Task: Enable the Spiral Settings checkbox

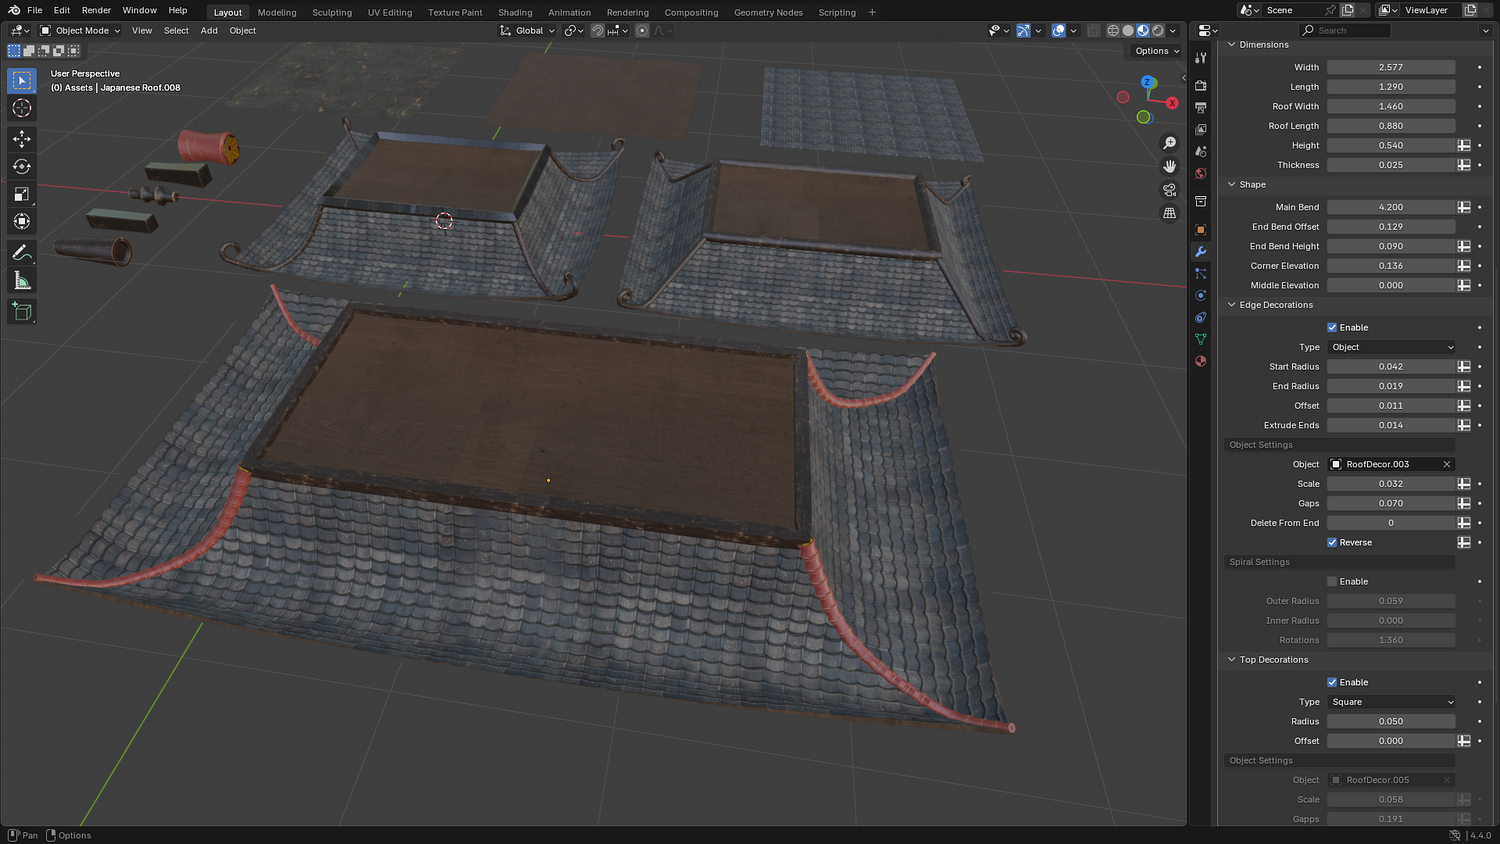Action: click(1332, 582)
